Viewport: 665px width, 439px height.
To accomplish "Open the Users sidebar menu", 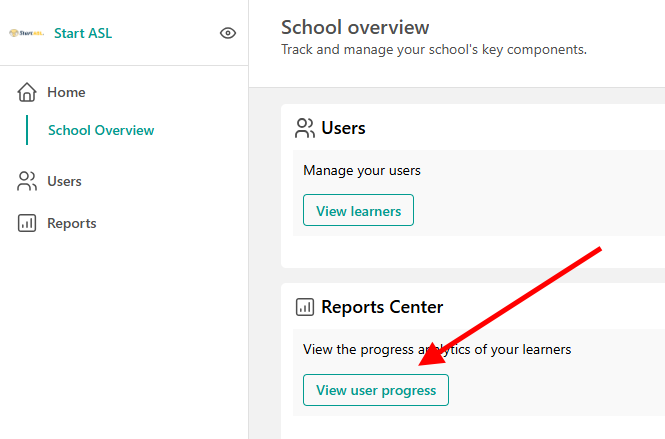I will click(x=64, y=181).
